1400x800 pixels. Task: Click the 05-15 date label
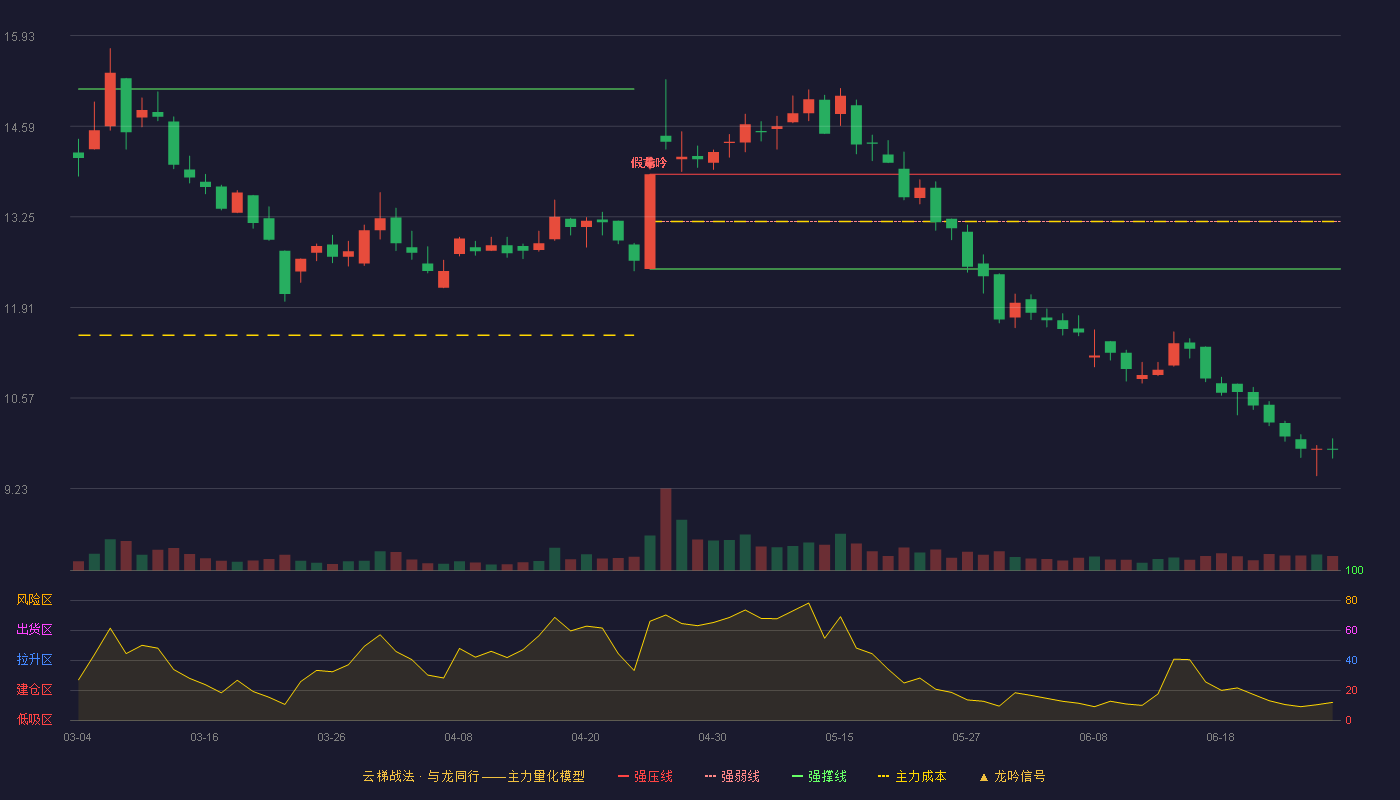point(839,737)
